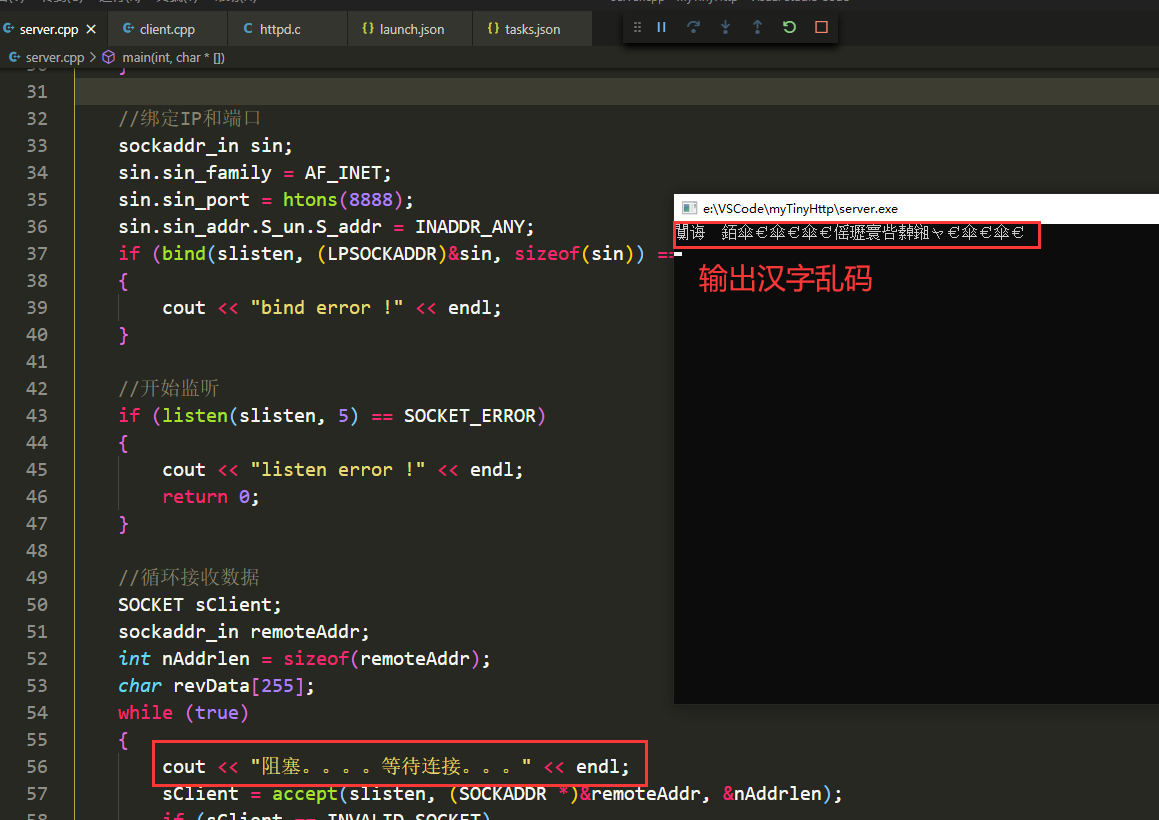Click line number 37 gutter to set breakpoint

[36, 253]
